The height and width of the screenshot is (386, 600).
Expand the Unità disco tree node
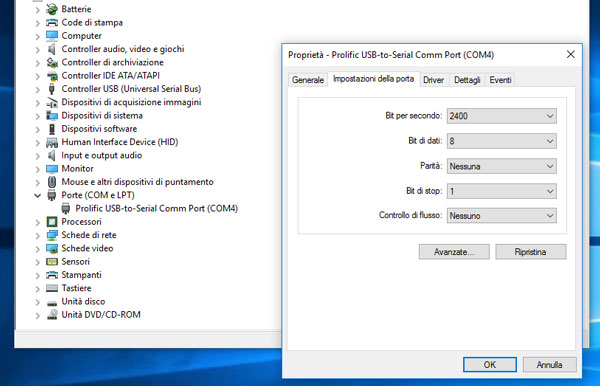(38, 302)
